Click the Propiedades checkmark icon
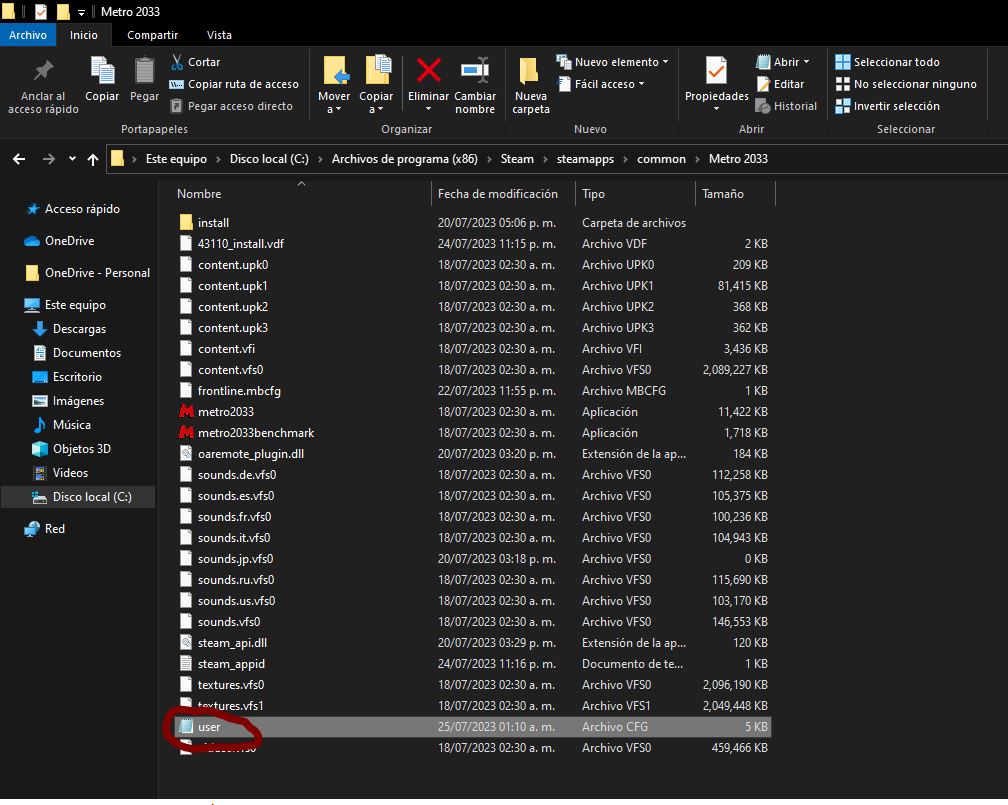Image resolution: width=1008 pixels, height=805 pixels. tap(716, 71)
